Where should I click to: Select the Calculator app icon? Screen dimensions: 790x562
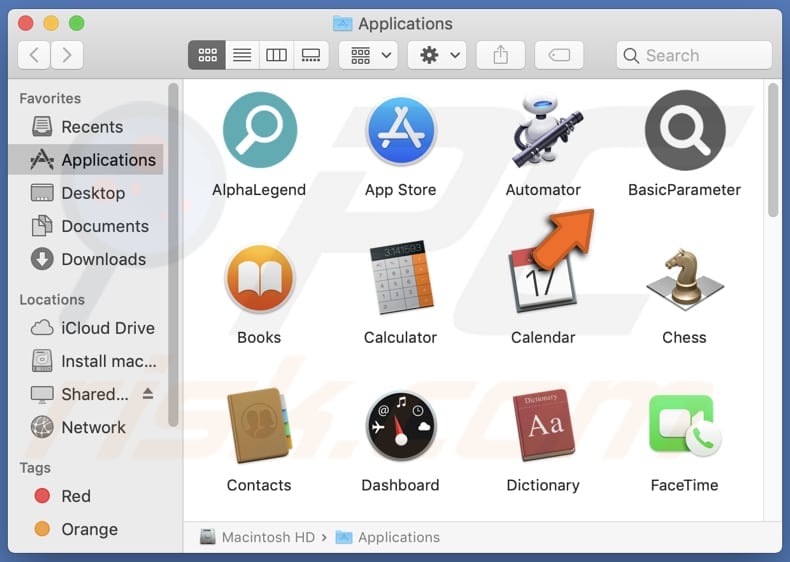click(401, 277)
